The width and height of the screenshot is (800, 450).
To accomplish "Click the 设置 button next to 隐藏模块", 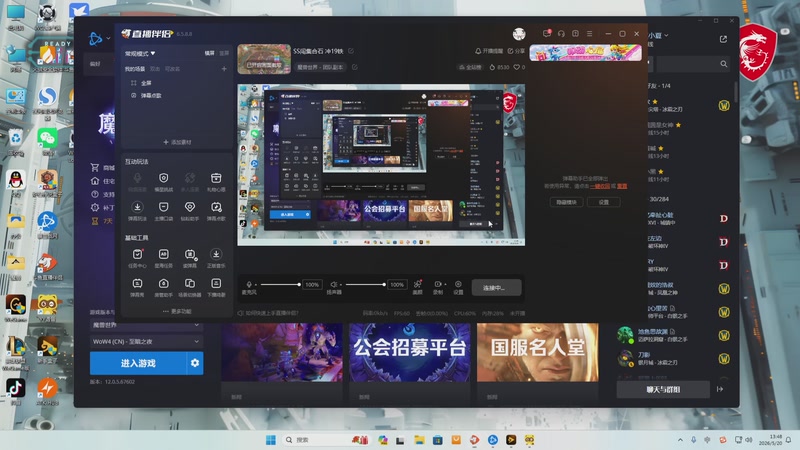I will [x=604, y=202].
